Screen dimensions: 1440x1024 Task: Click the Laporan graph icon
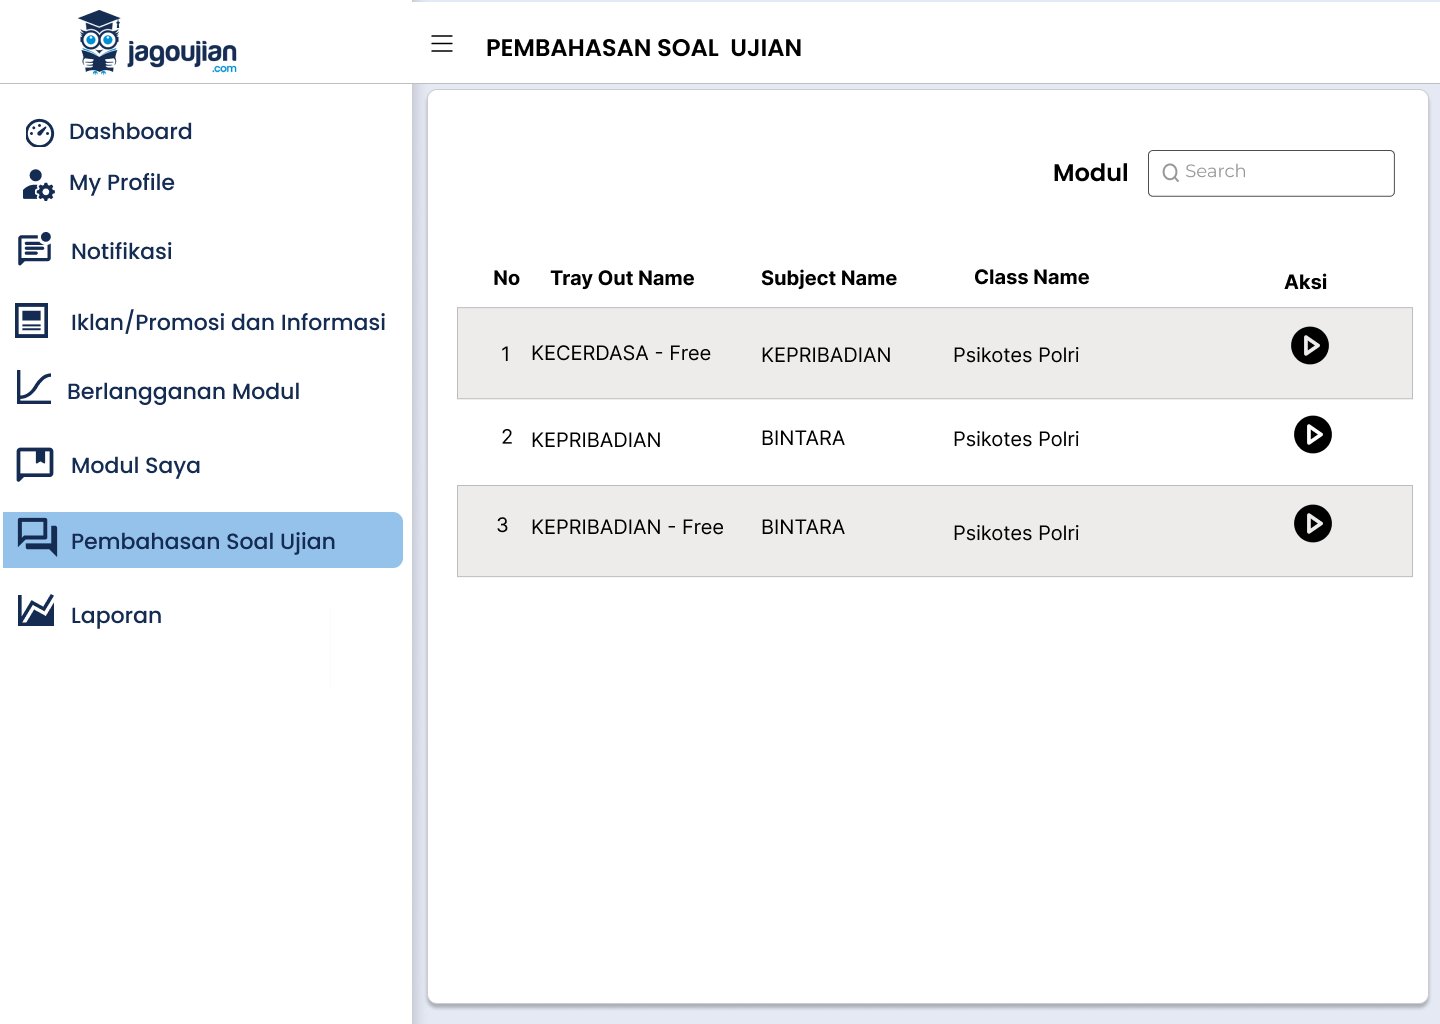coord(36,610)
